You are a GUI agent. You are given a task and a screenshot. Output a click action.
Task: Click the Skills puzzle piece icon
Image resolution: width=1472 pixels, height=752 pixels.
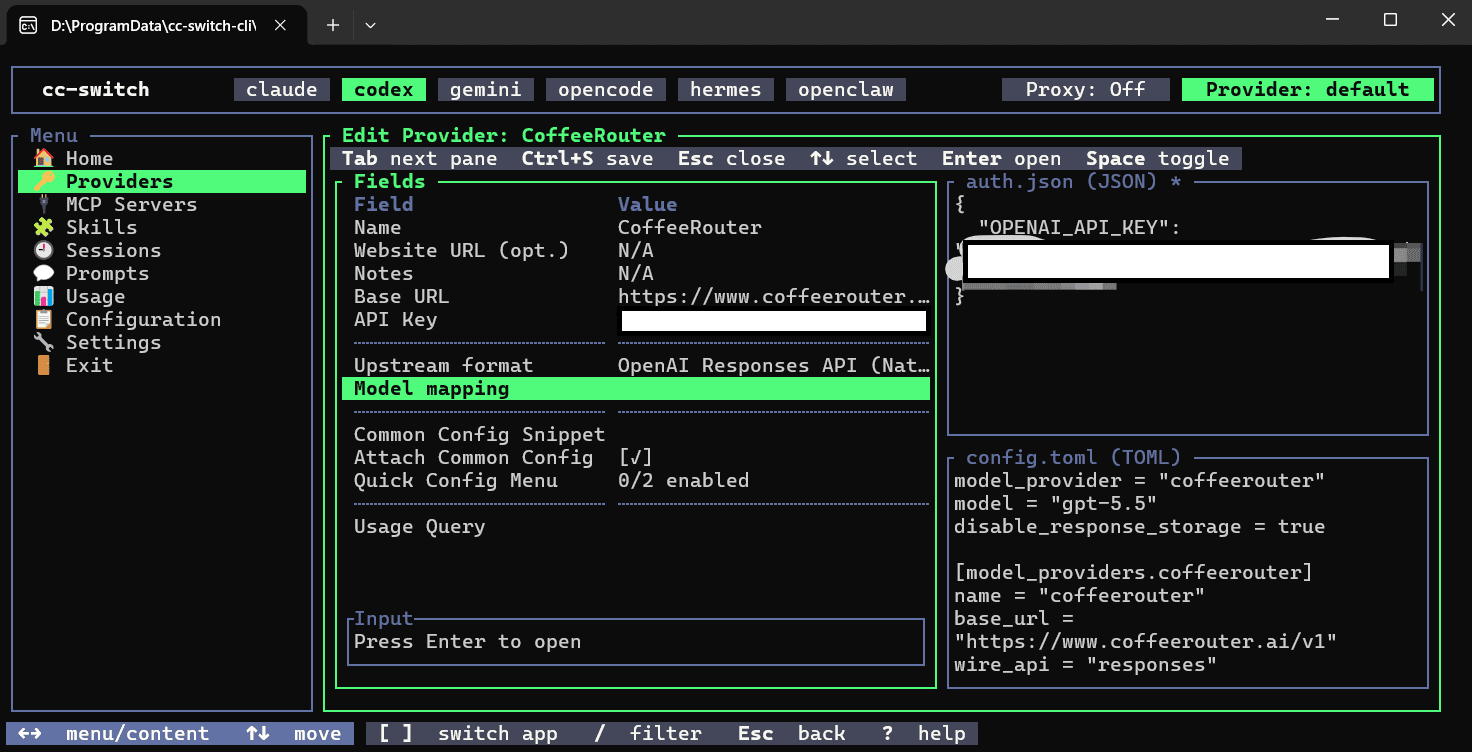(43, 227)
